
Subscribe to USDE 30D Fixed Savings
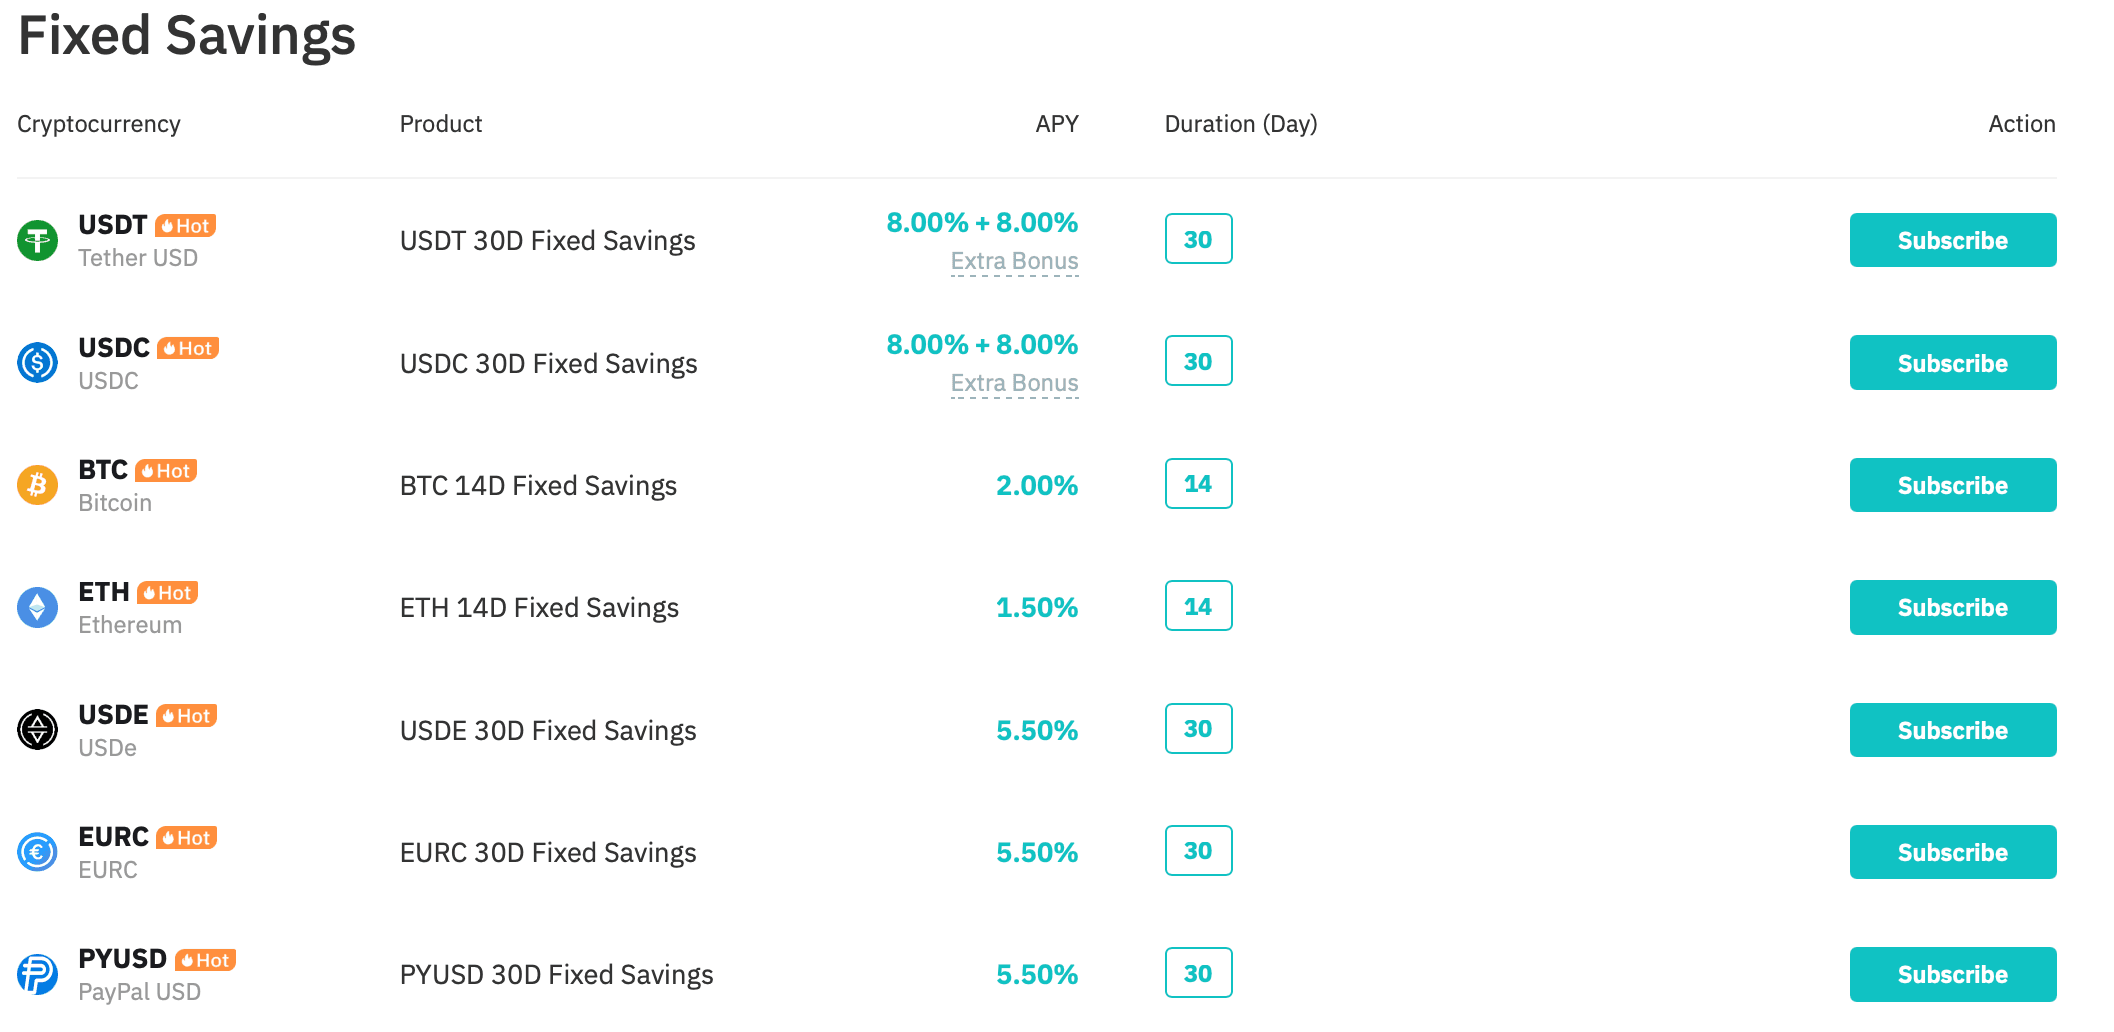[x=1952, y=730]
